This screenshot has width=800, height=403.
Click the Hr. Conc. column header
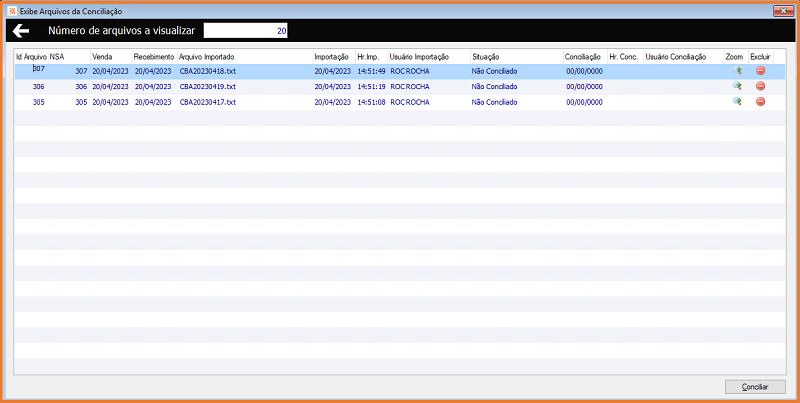click(x=626, y=57)
